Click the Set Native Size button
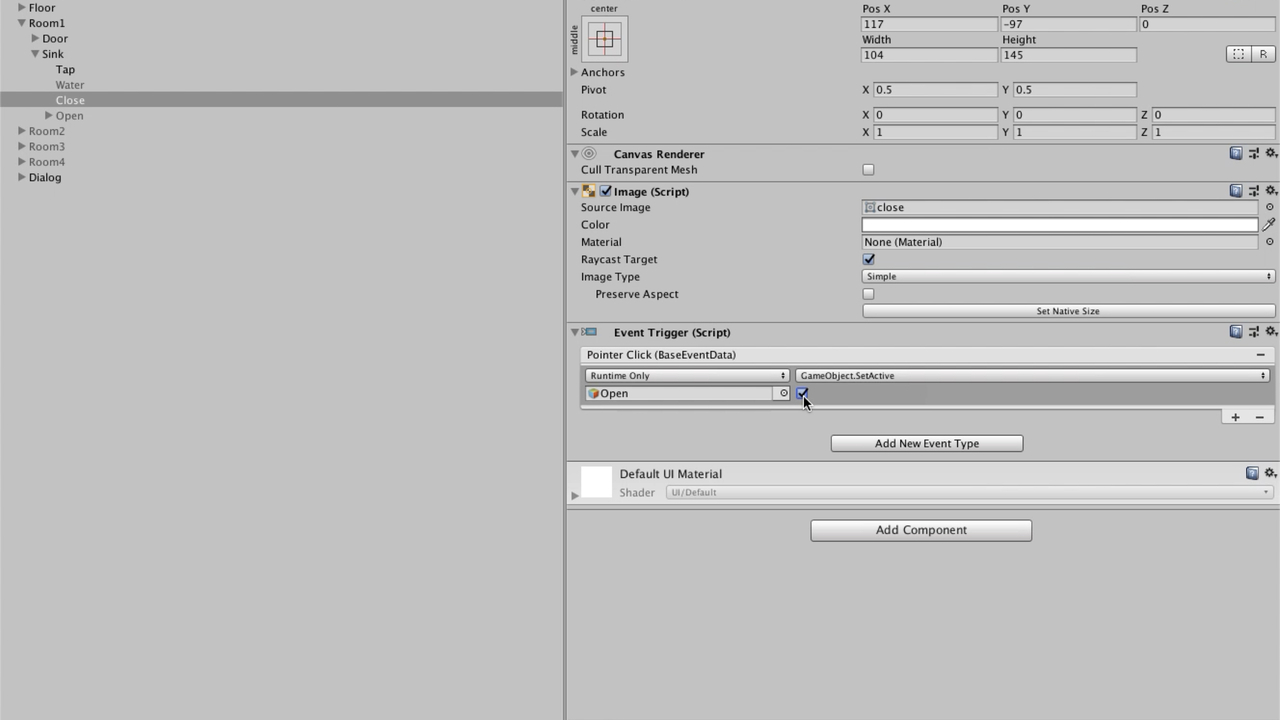The height and width of the screenshot is (720, 1280). click(x=1067, y=311)
